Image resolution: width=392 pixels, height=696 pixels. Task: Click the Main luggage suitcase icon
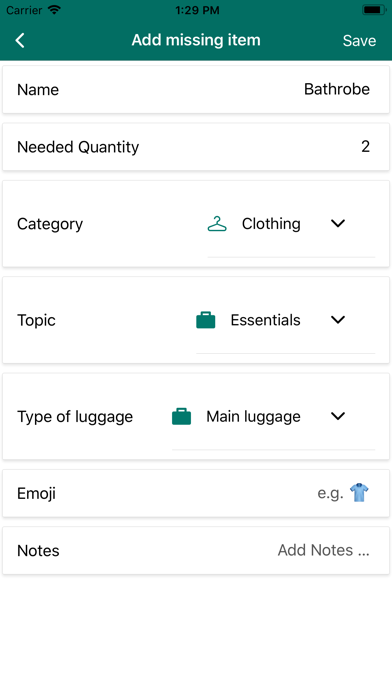point(182,416)
